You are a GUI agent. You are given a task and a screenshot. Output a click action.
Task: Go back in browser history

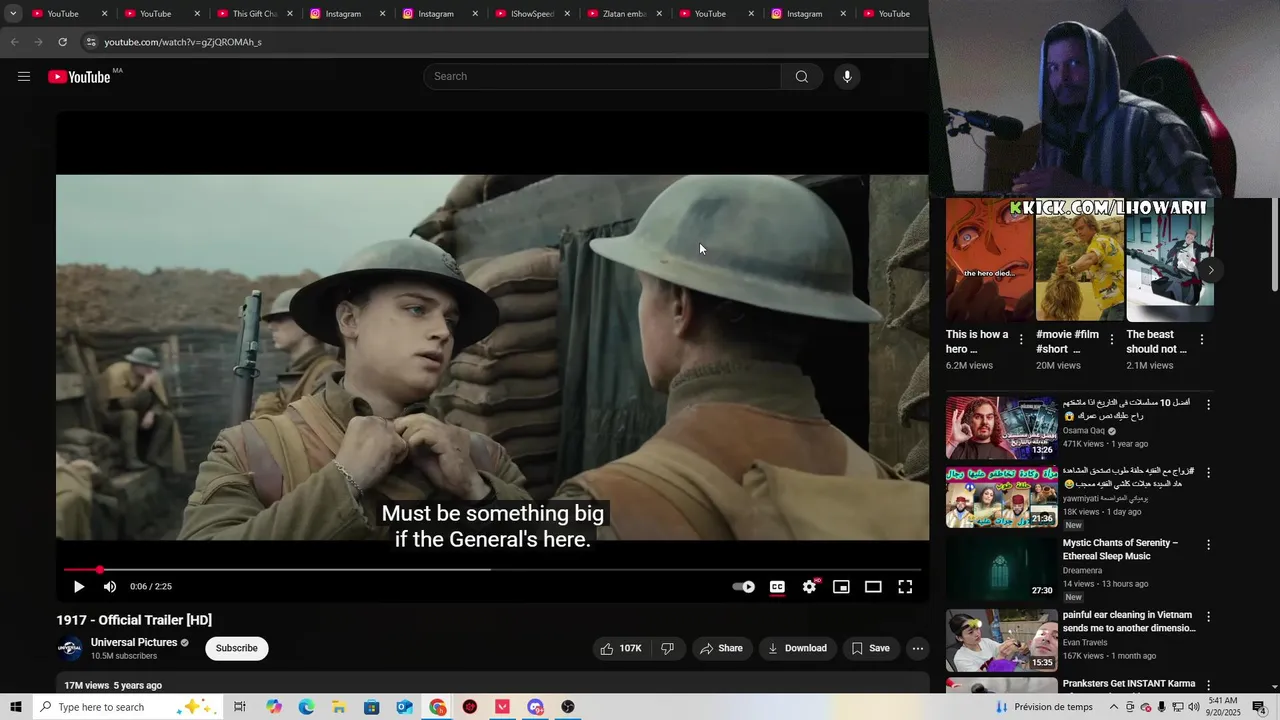coord(14,42)
